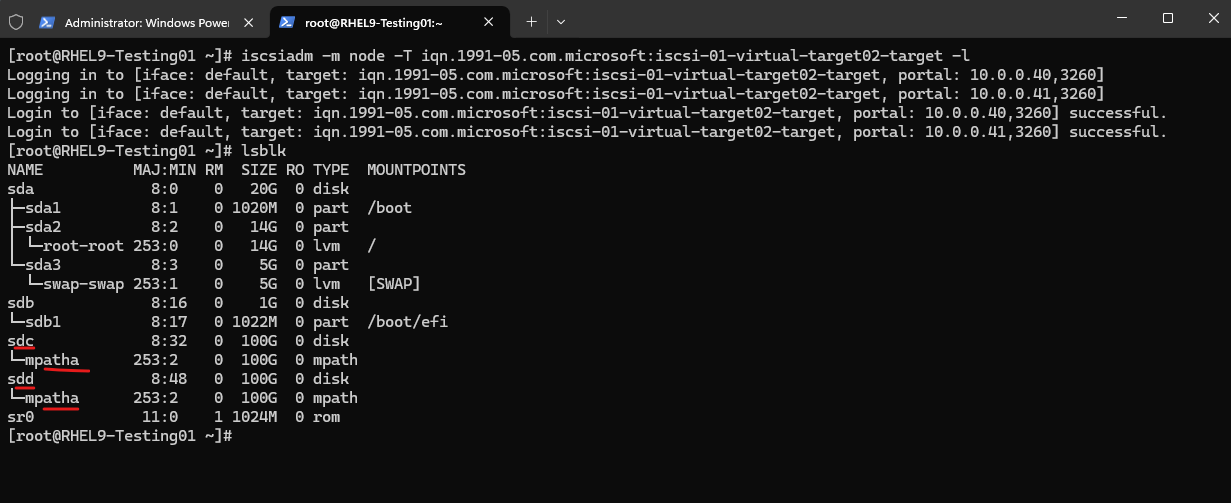Click the /boot/efi mount point text
Screen dimensions: 1231x503
(x=408, y=322)
